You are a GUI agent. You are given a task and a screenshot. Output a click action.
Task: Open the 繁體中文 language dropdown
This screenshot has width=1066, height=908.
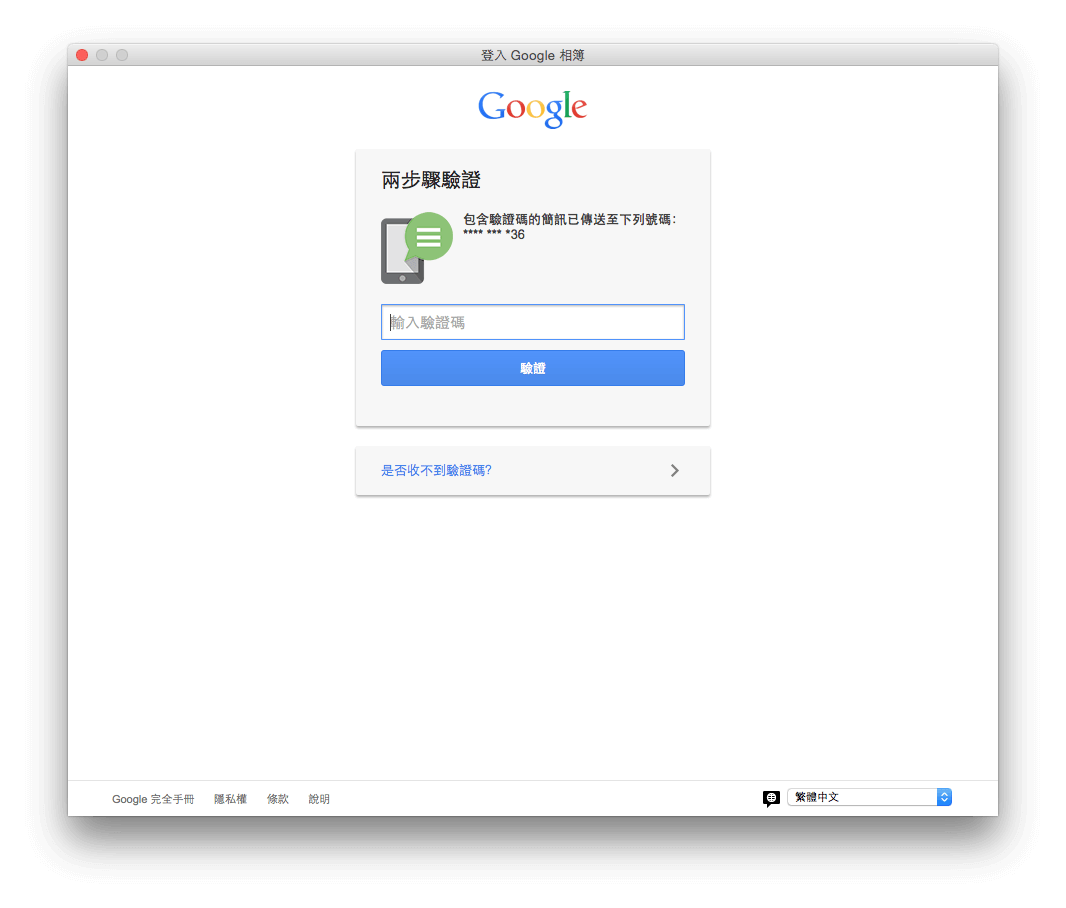pyautogui.click(x=860, y=797)
